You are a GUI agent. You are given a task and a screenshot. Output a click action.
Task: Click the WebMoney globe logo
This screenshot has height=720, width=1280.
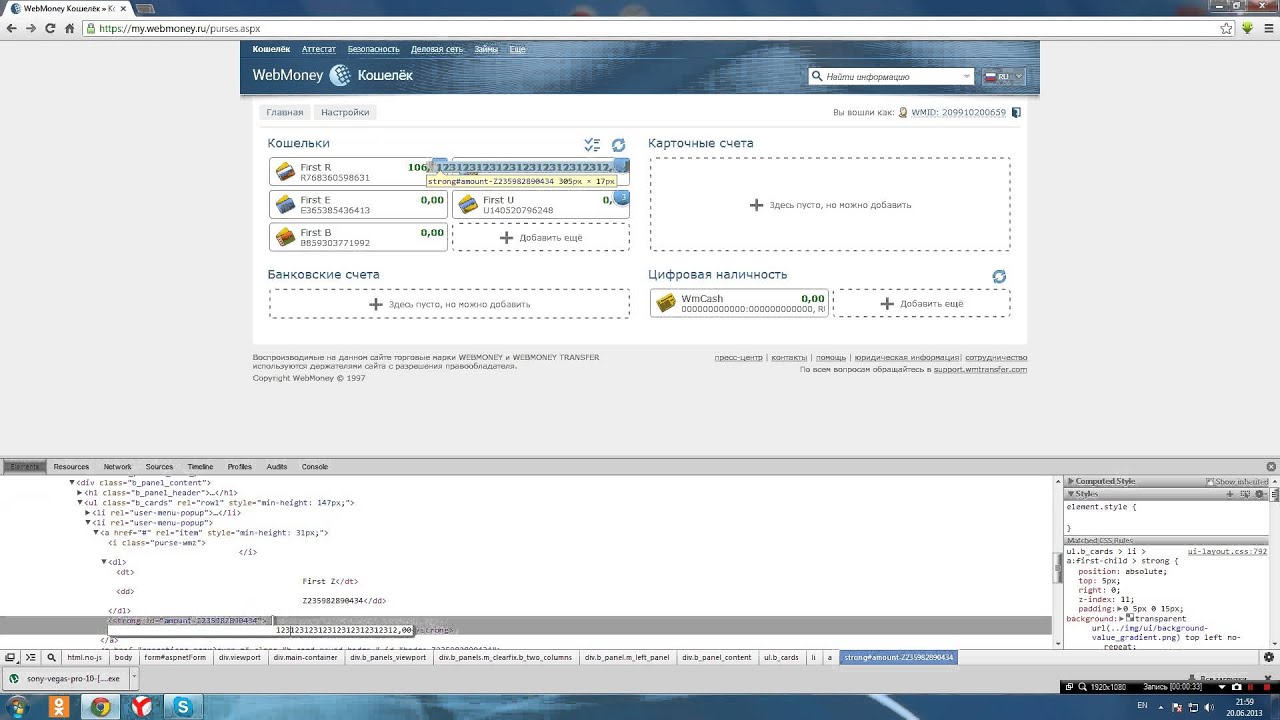tap(341, 75)
